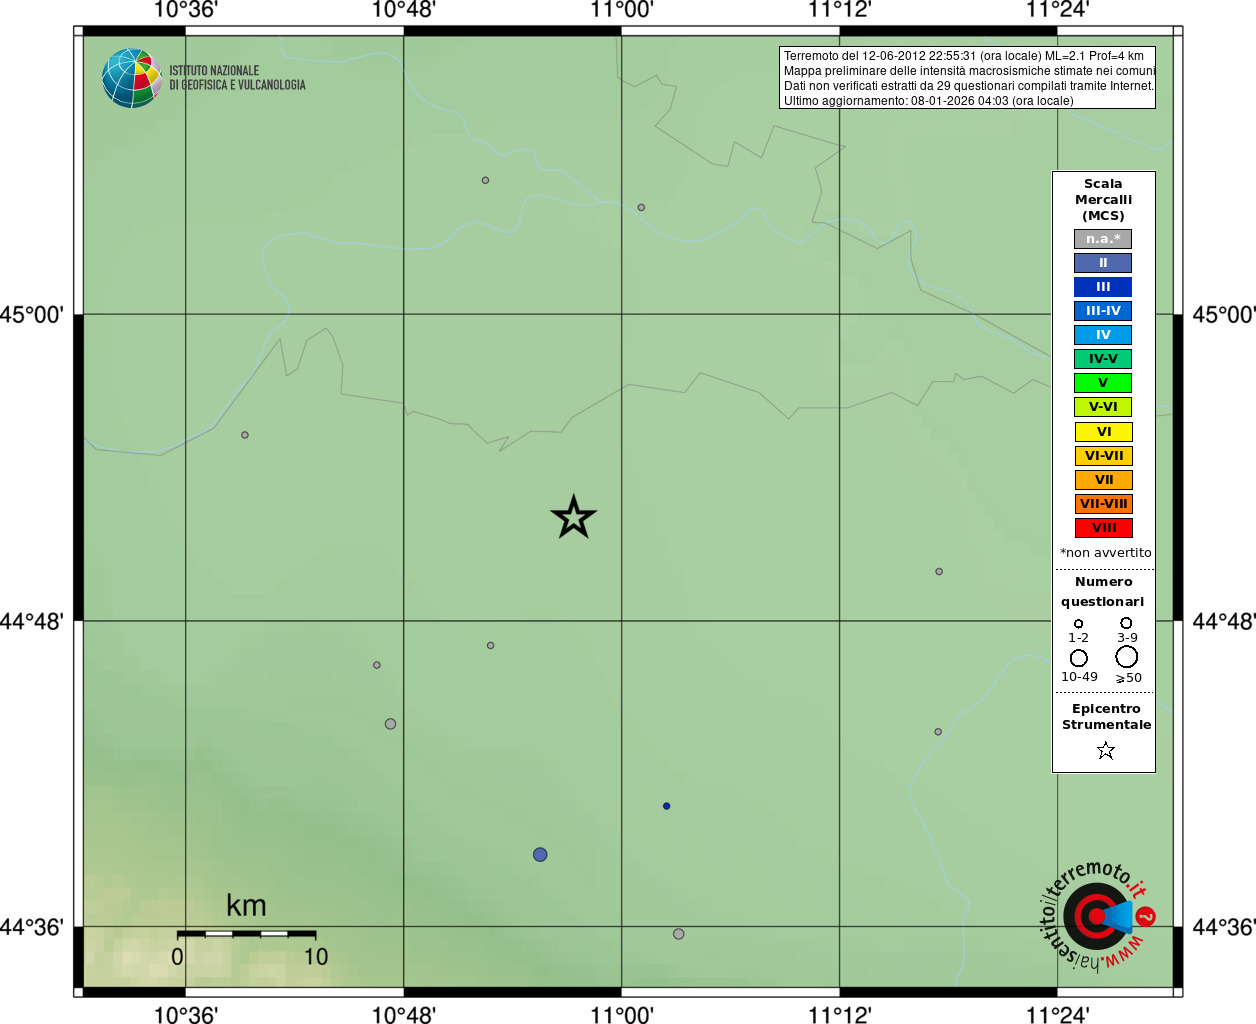Click the VI yellow legend swatch
The width and height of the screenshot is (1256, 1024).
1103,432
